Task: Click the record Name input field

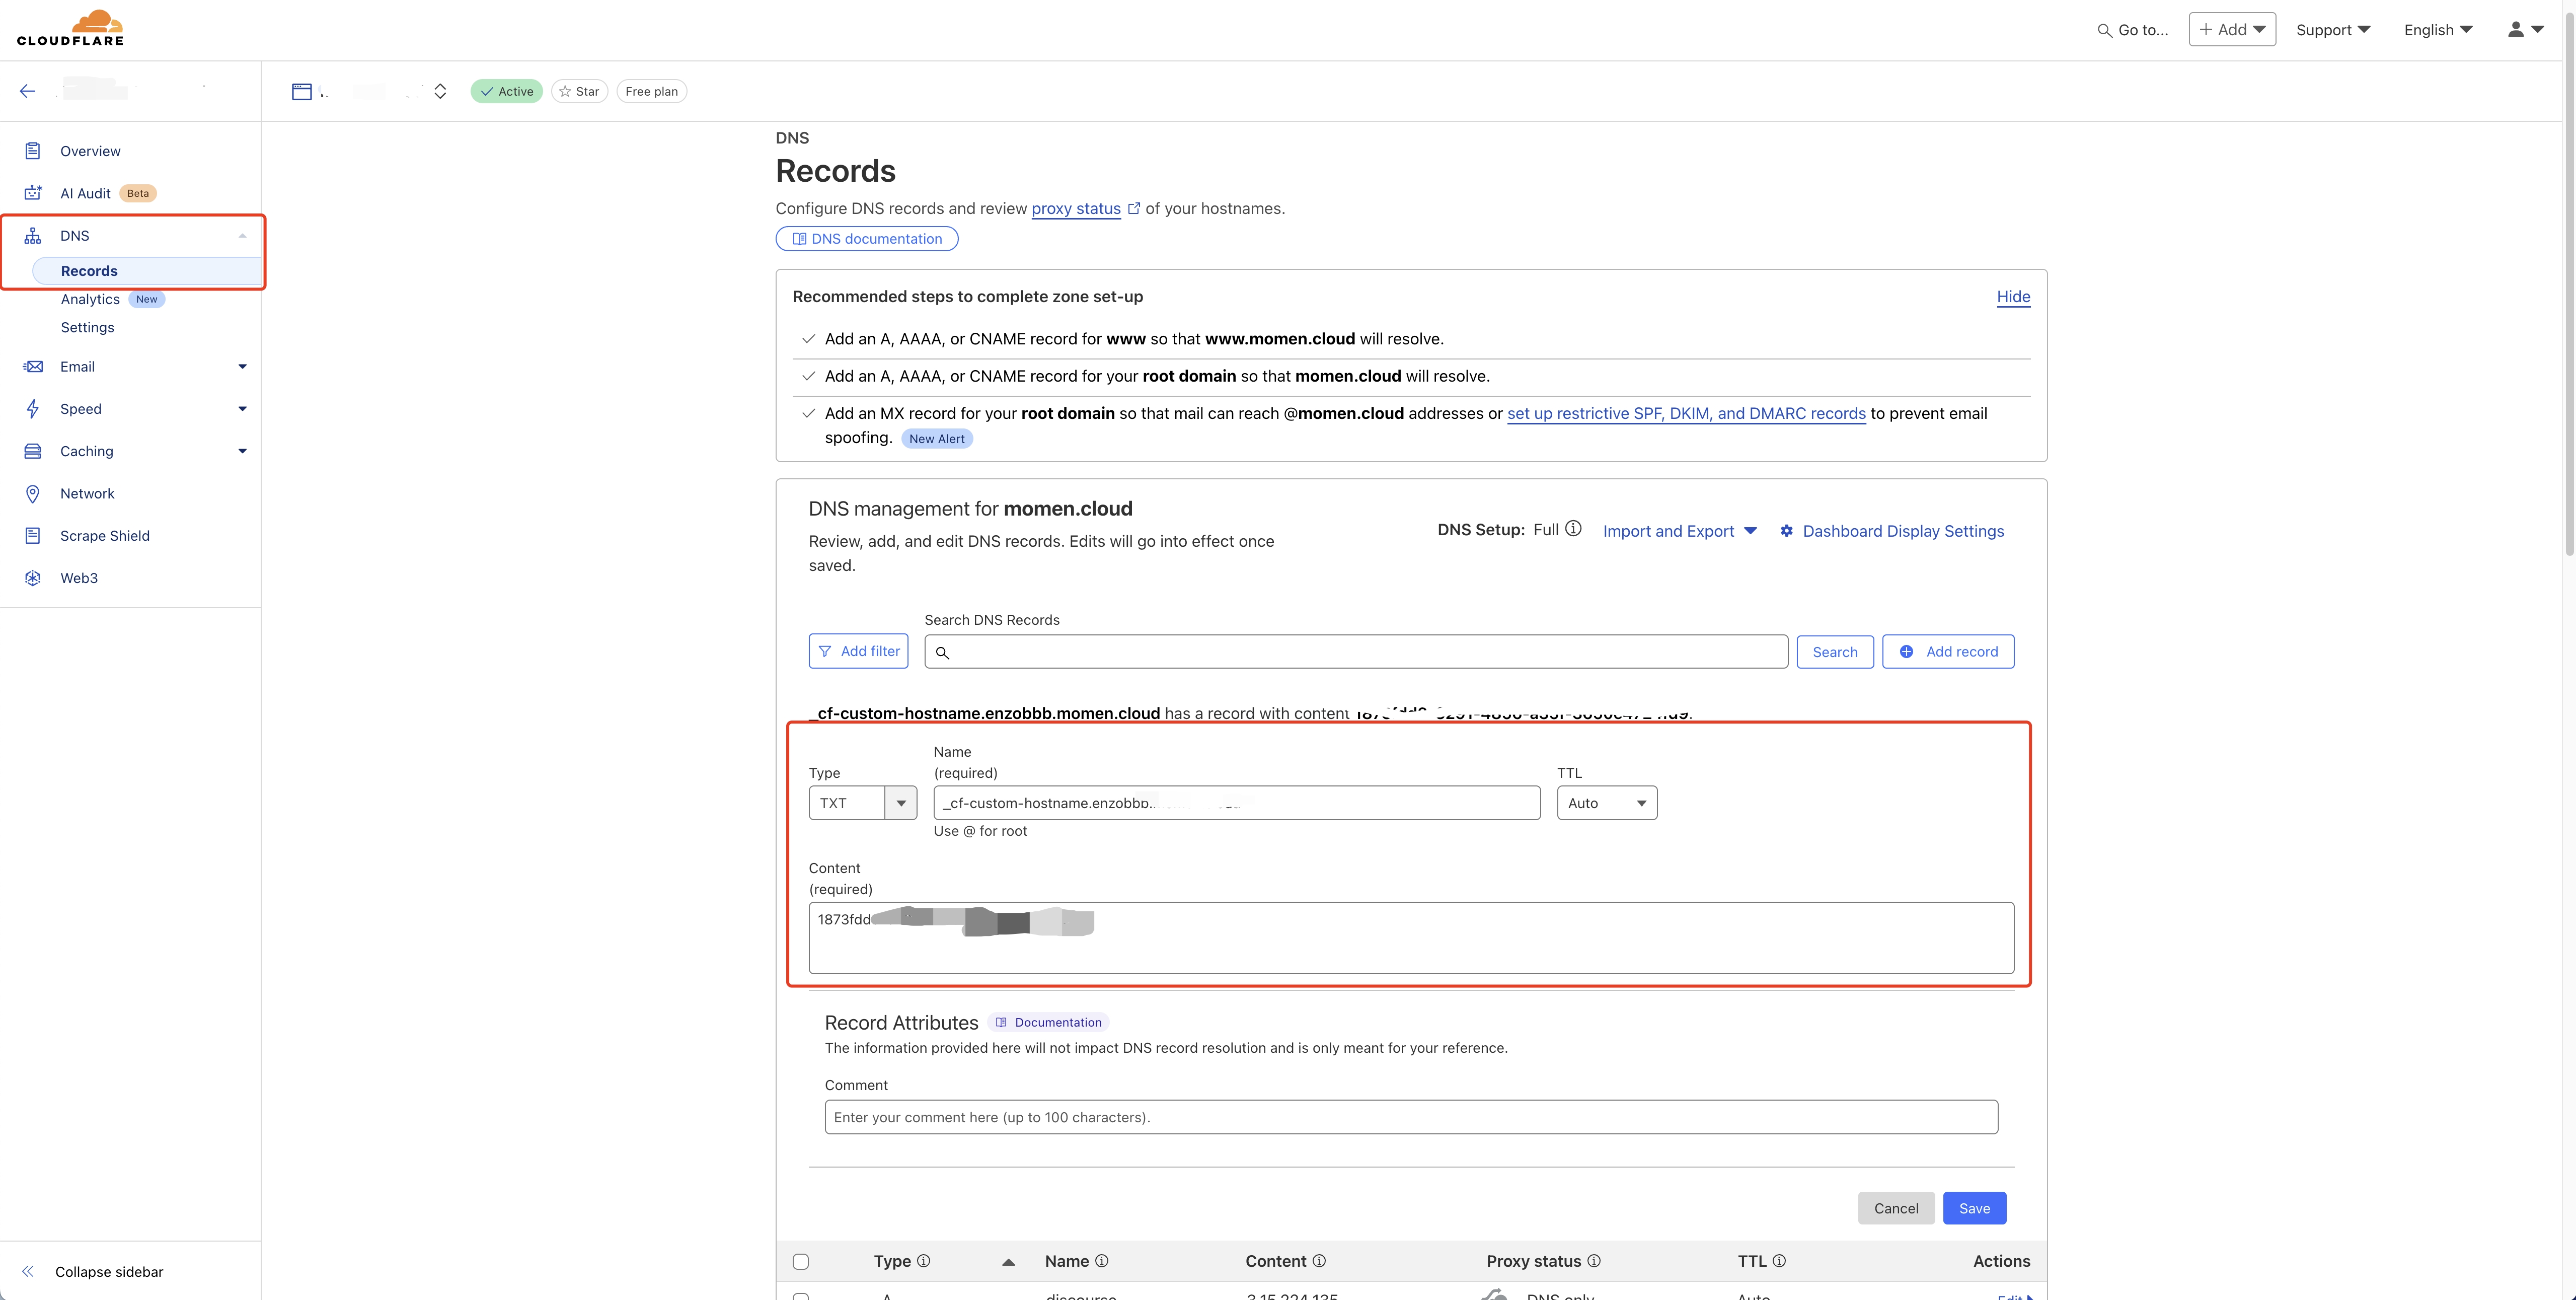Action: click(1237, 803)
